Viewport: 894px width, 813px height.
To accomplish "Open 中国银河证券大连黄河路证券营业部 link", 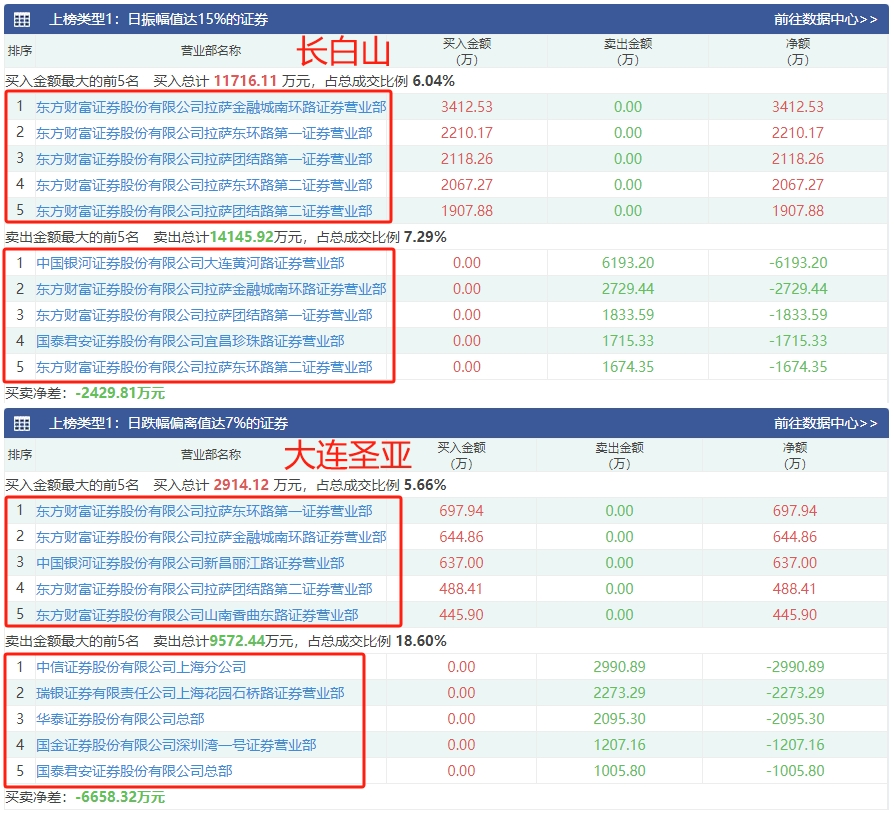I will click(x=190, y=263).
